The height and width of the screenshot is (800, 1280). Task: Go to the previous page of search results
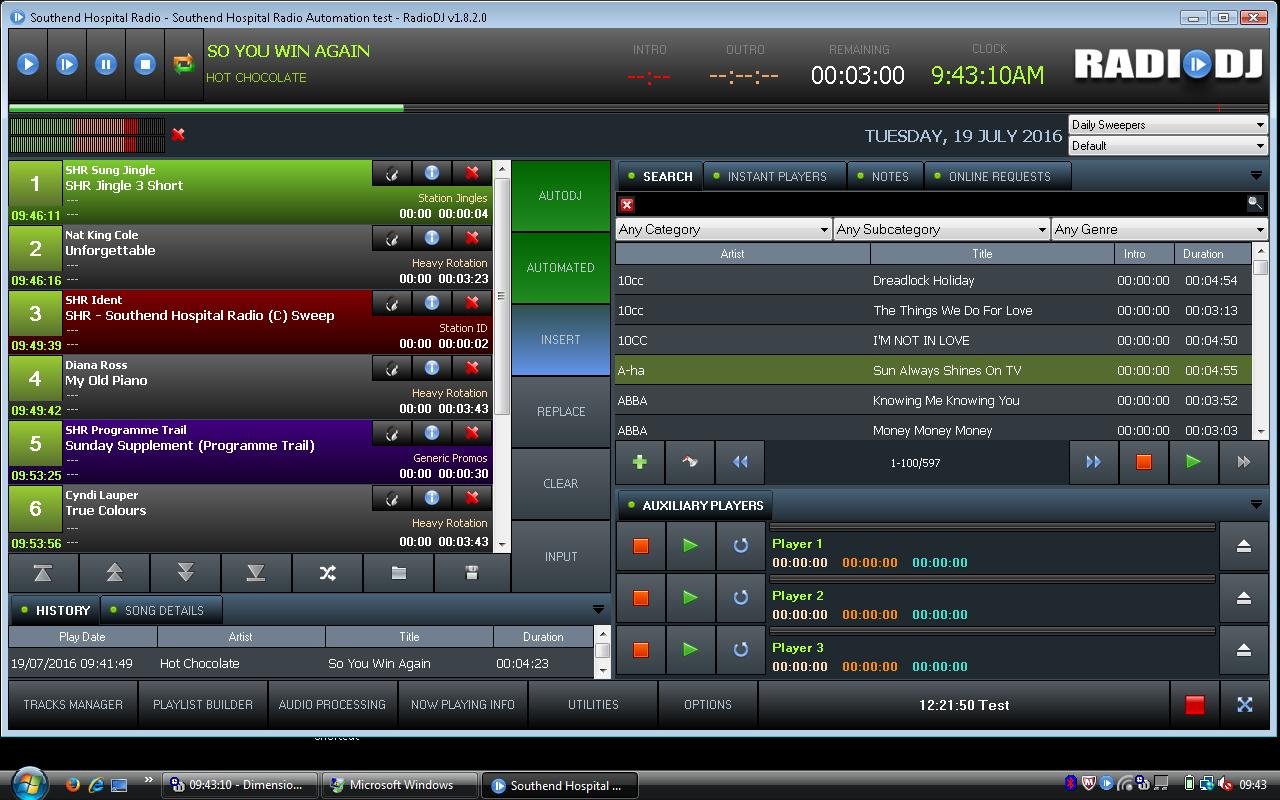740,462
